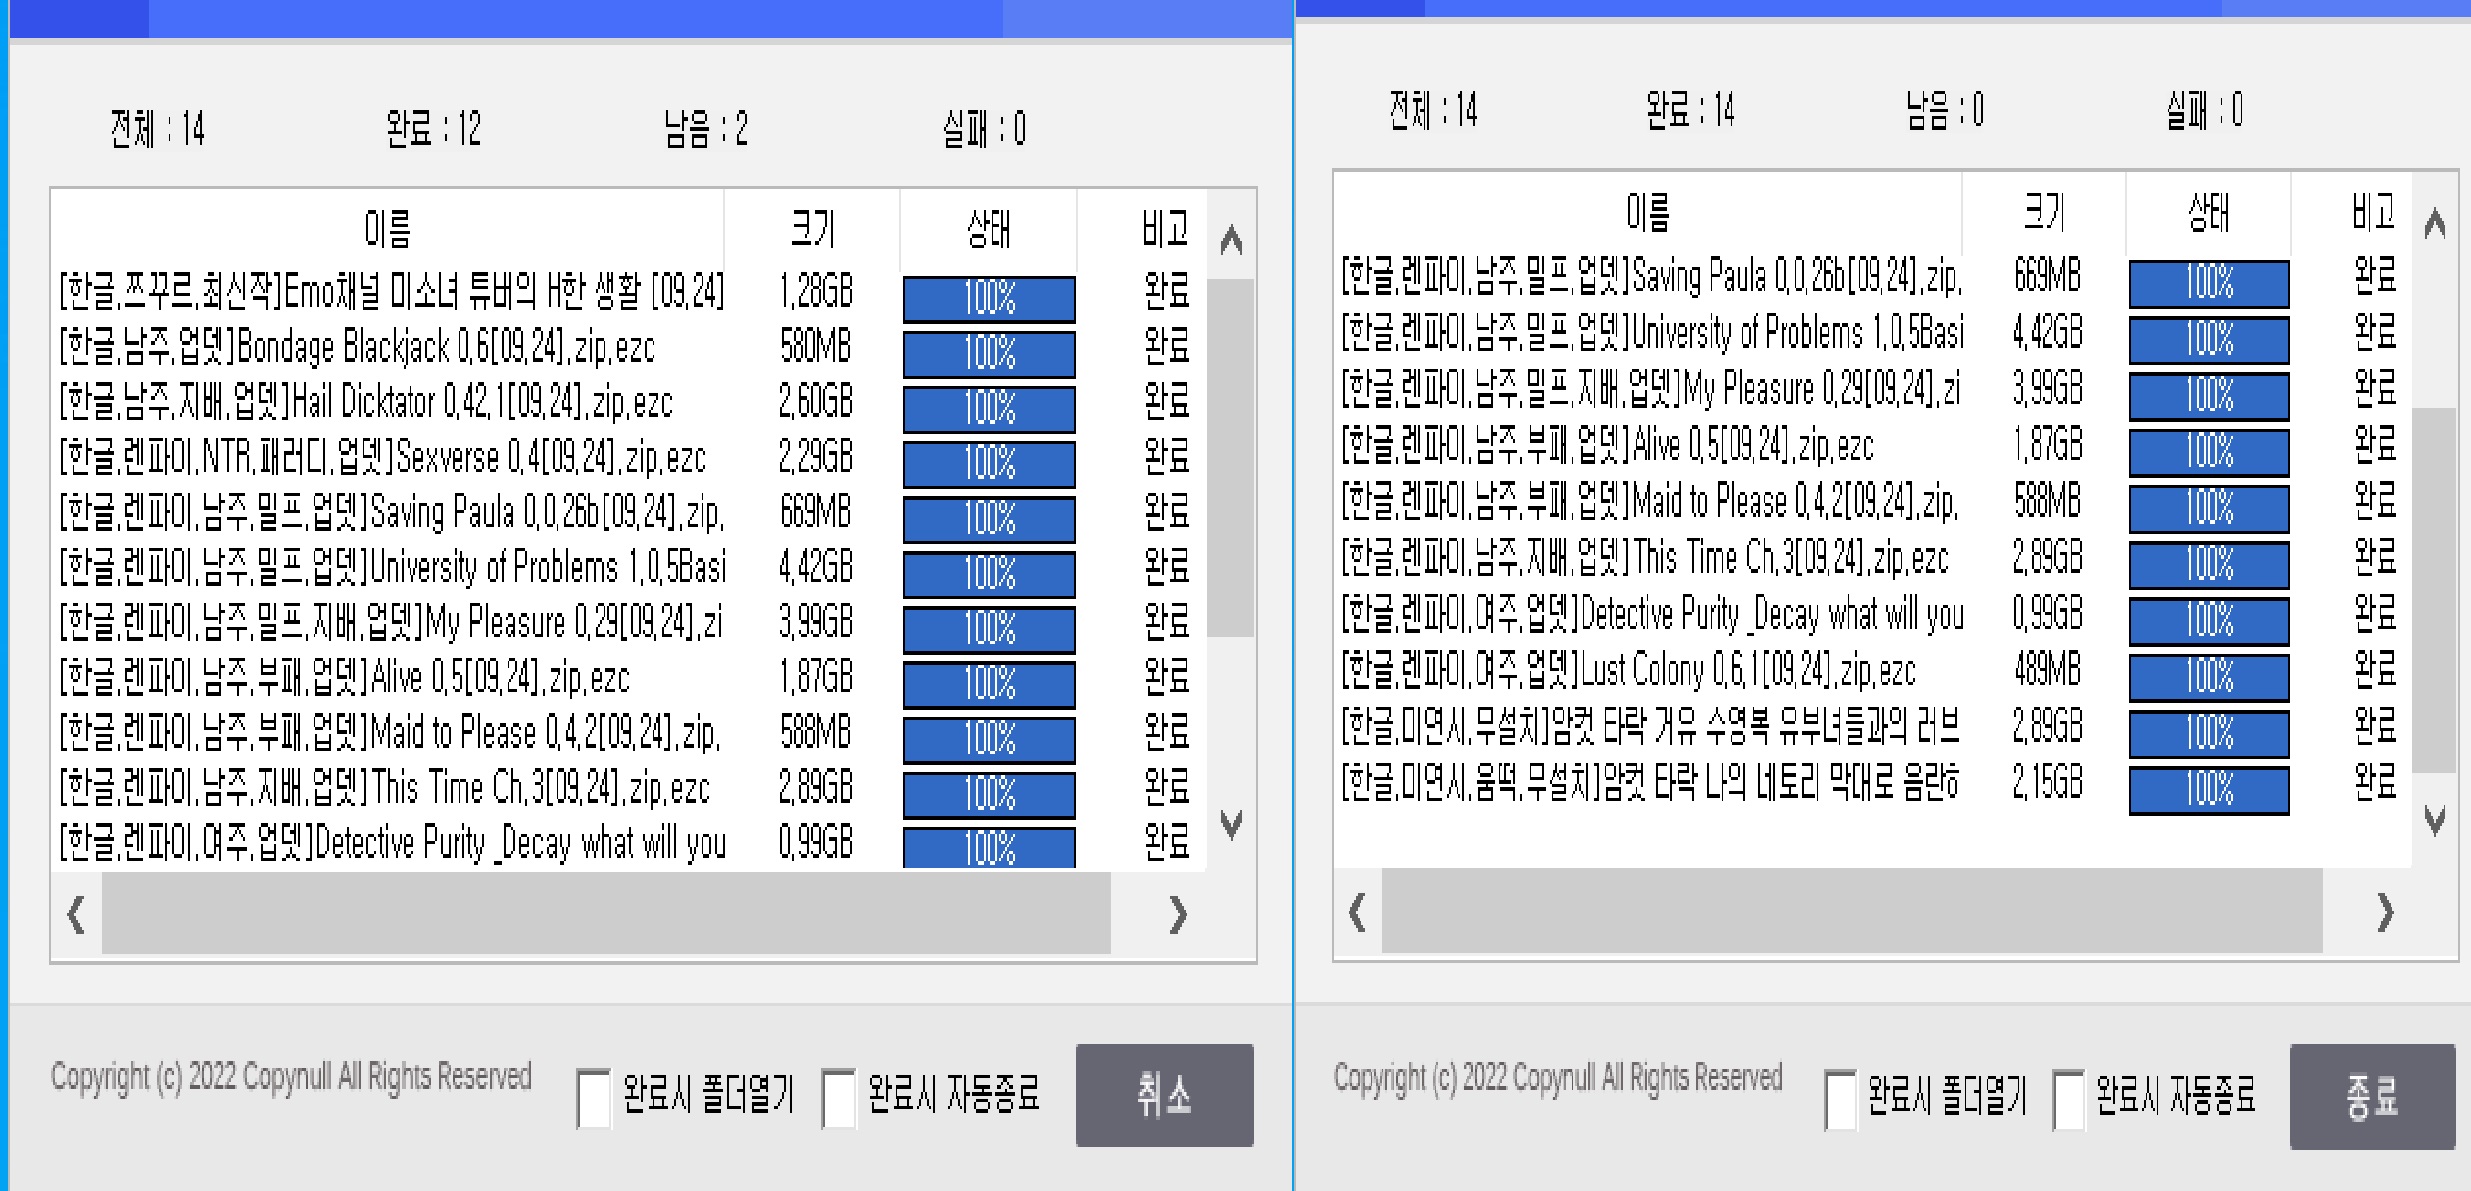Click progress bar of Bondage Blackjack row
The image size is (2471, 1191).
click(989, 354)
